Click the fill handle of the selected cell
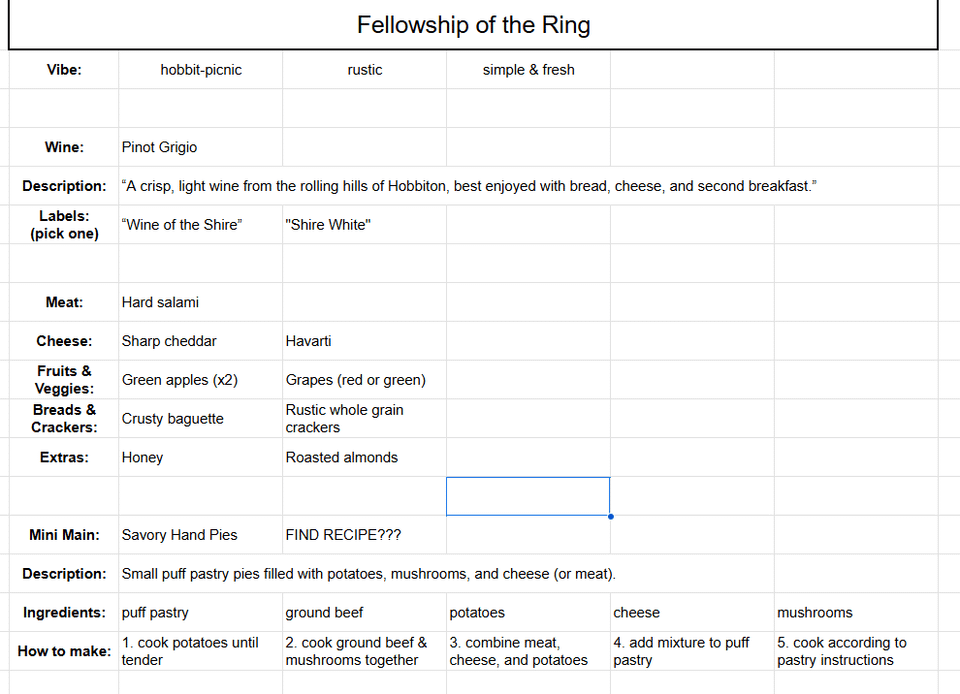 [x=610, y=516]
